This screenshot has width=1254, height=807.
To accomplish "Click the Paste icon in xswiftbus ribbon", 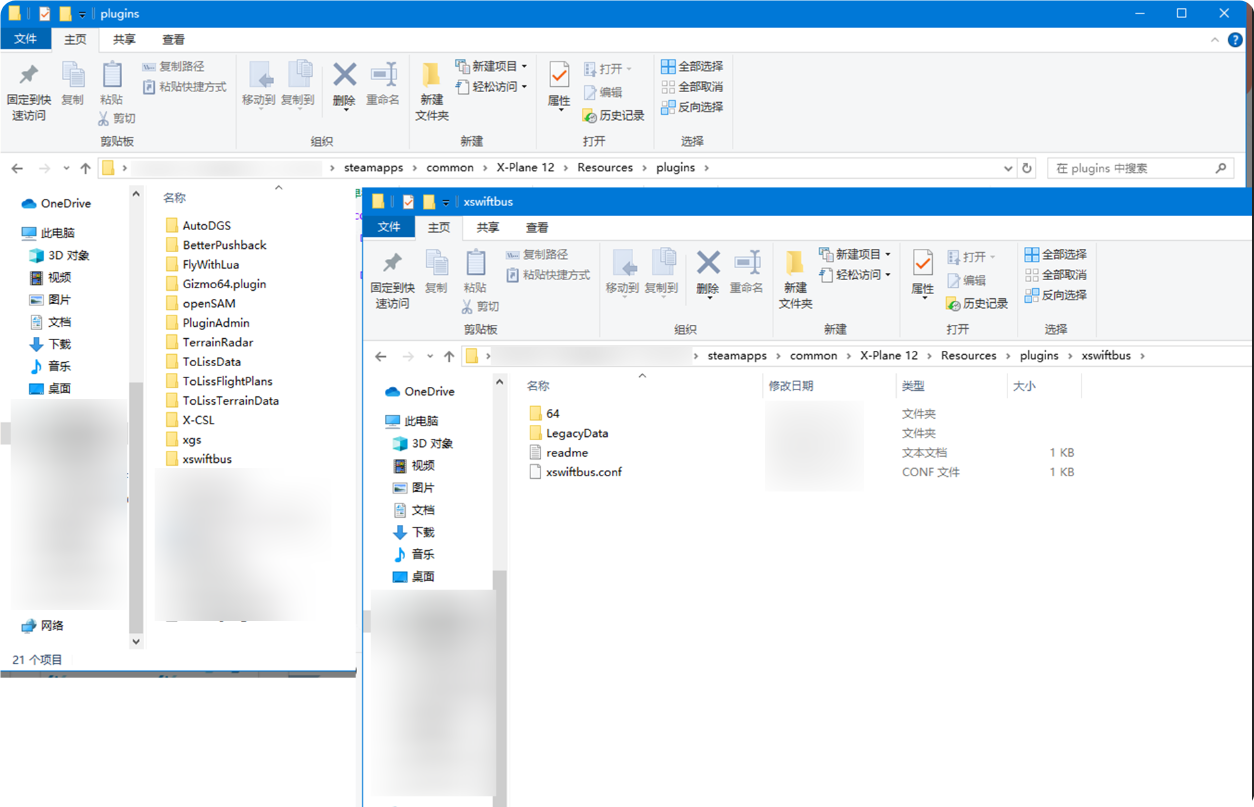I will coord(475,272).
